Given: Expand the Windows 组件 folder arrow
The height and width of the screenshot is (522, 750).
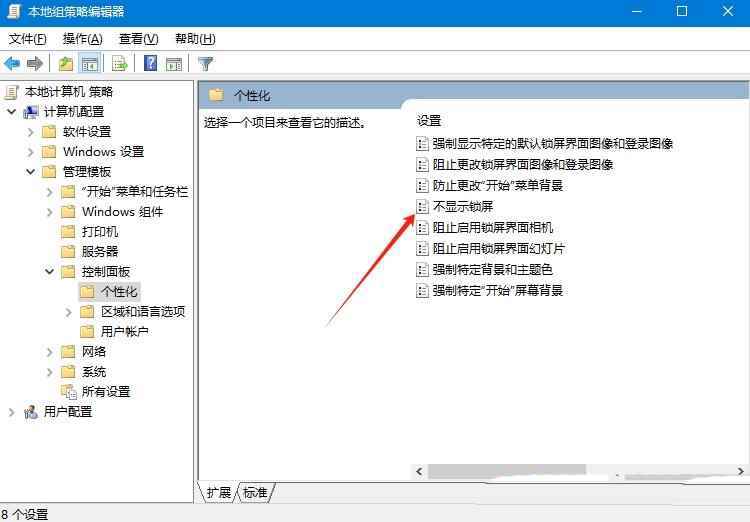Looking at the screenshot, I should pyautogui.click(x=50, y=211).
